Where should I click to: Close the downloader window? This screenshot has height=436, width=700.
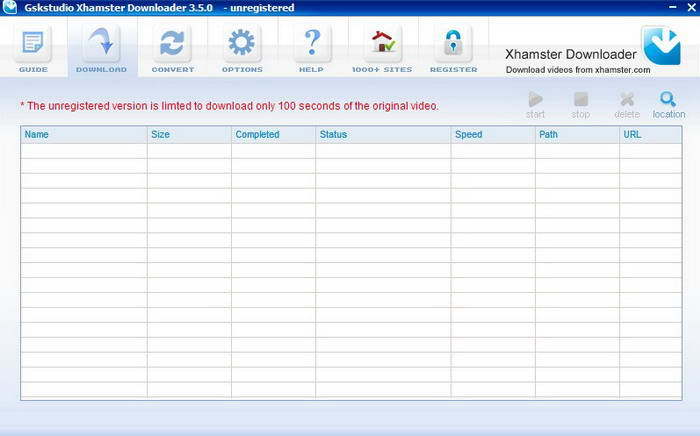(691, 7)
